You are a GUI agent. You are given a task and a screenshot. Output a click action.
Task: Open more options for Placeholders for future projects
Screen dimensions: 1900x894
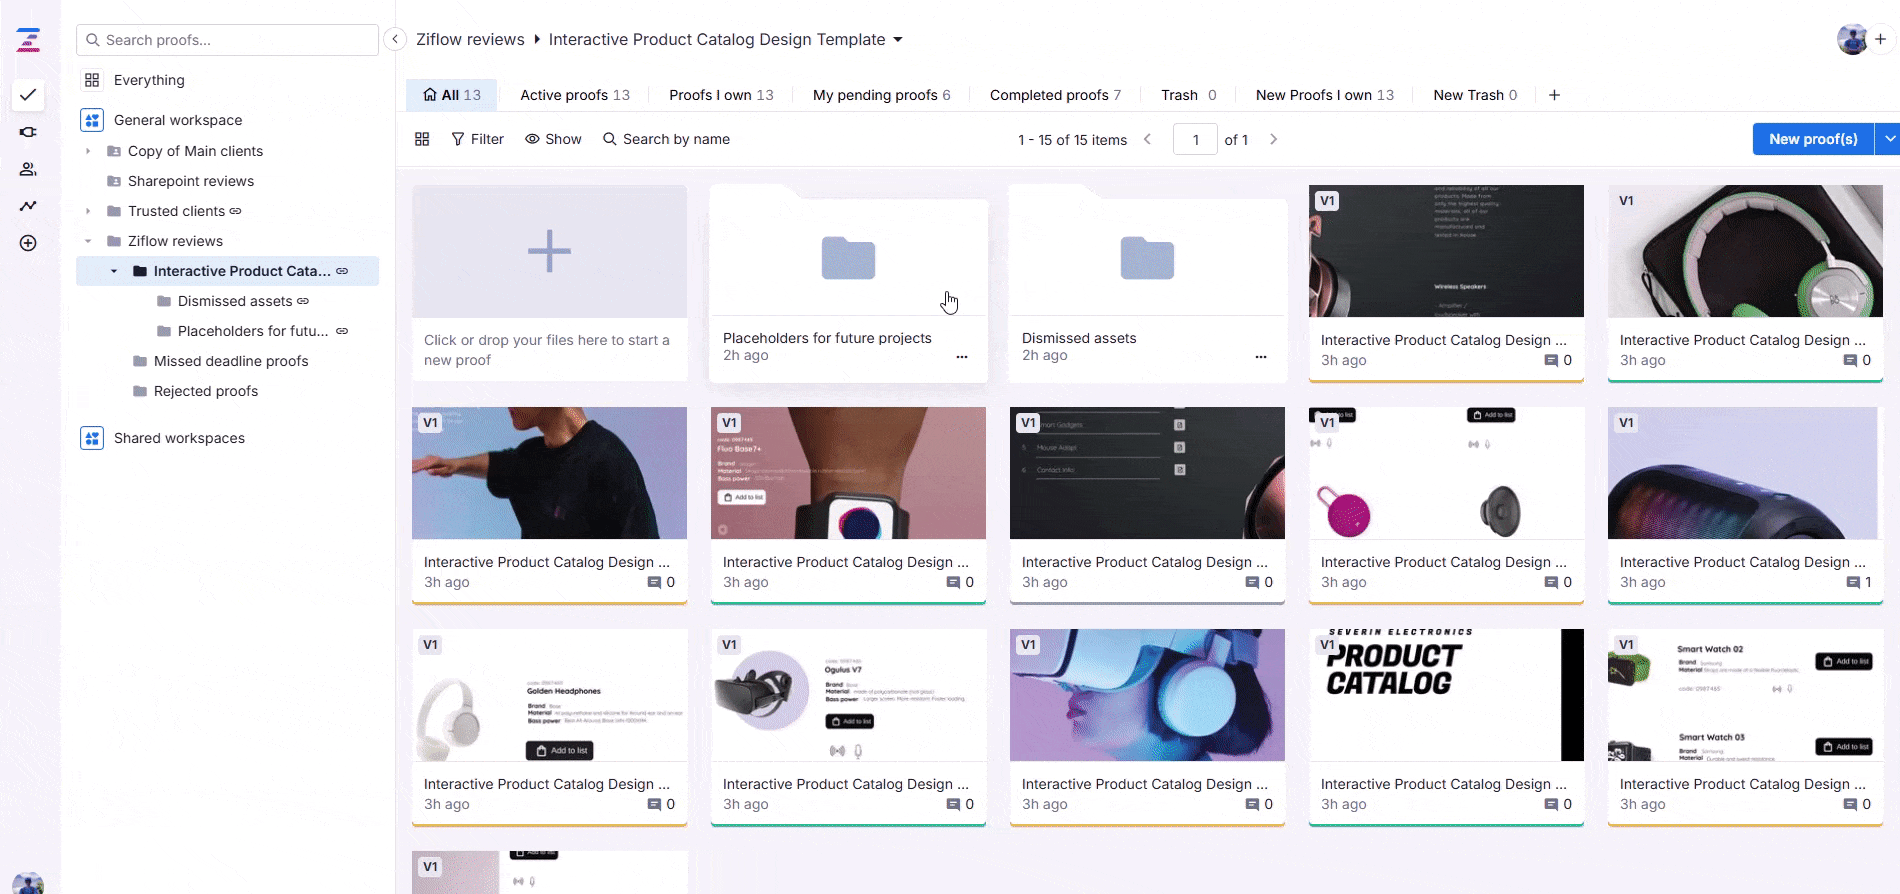[961, 357]
